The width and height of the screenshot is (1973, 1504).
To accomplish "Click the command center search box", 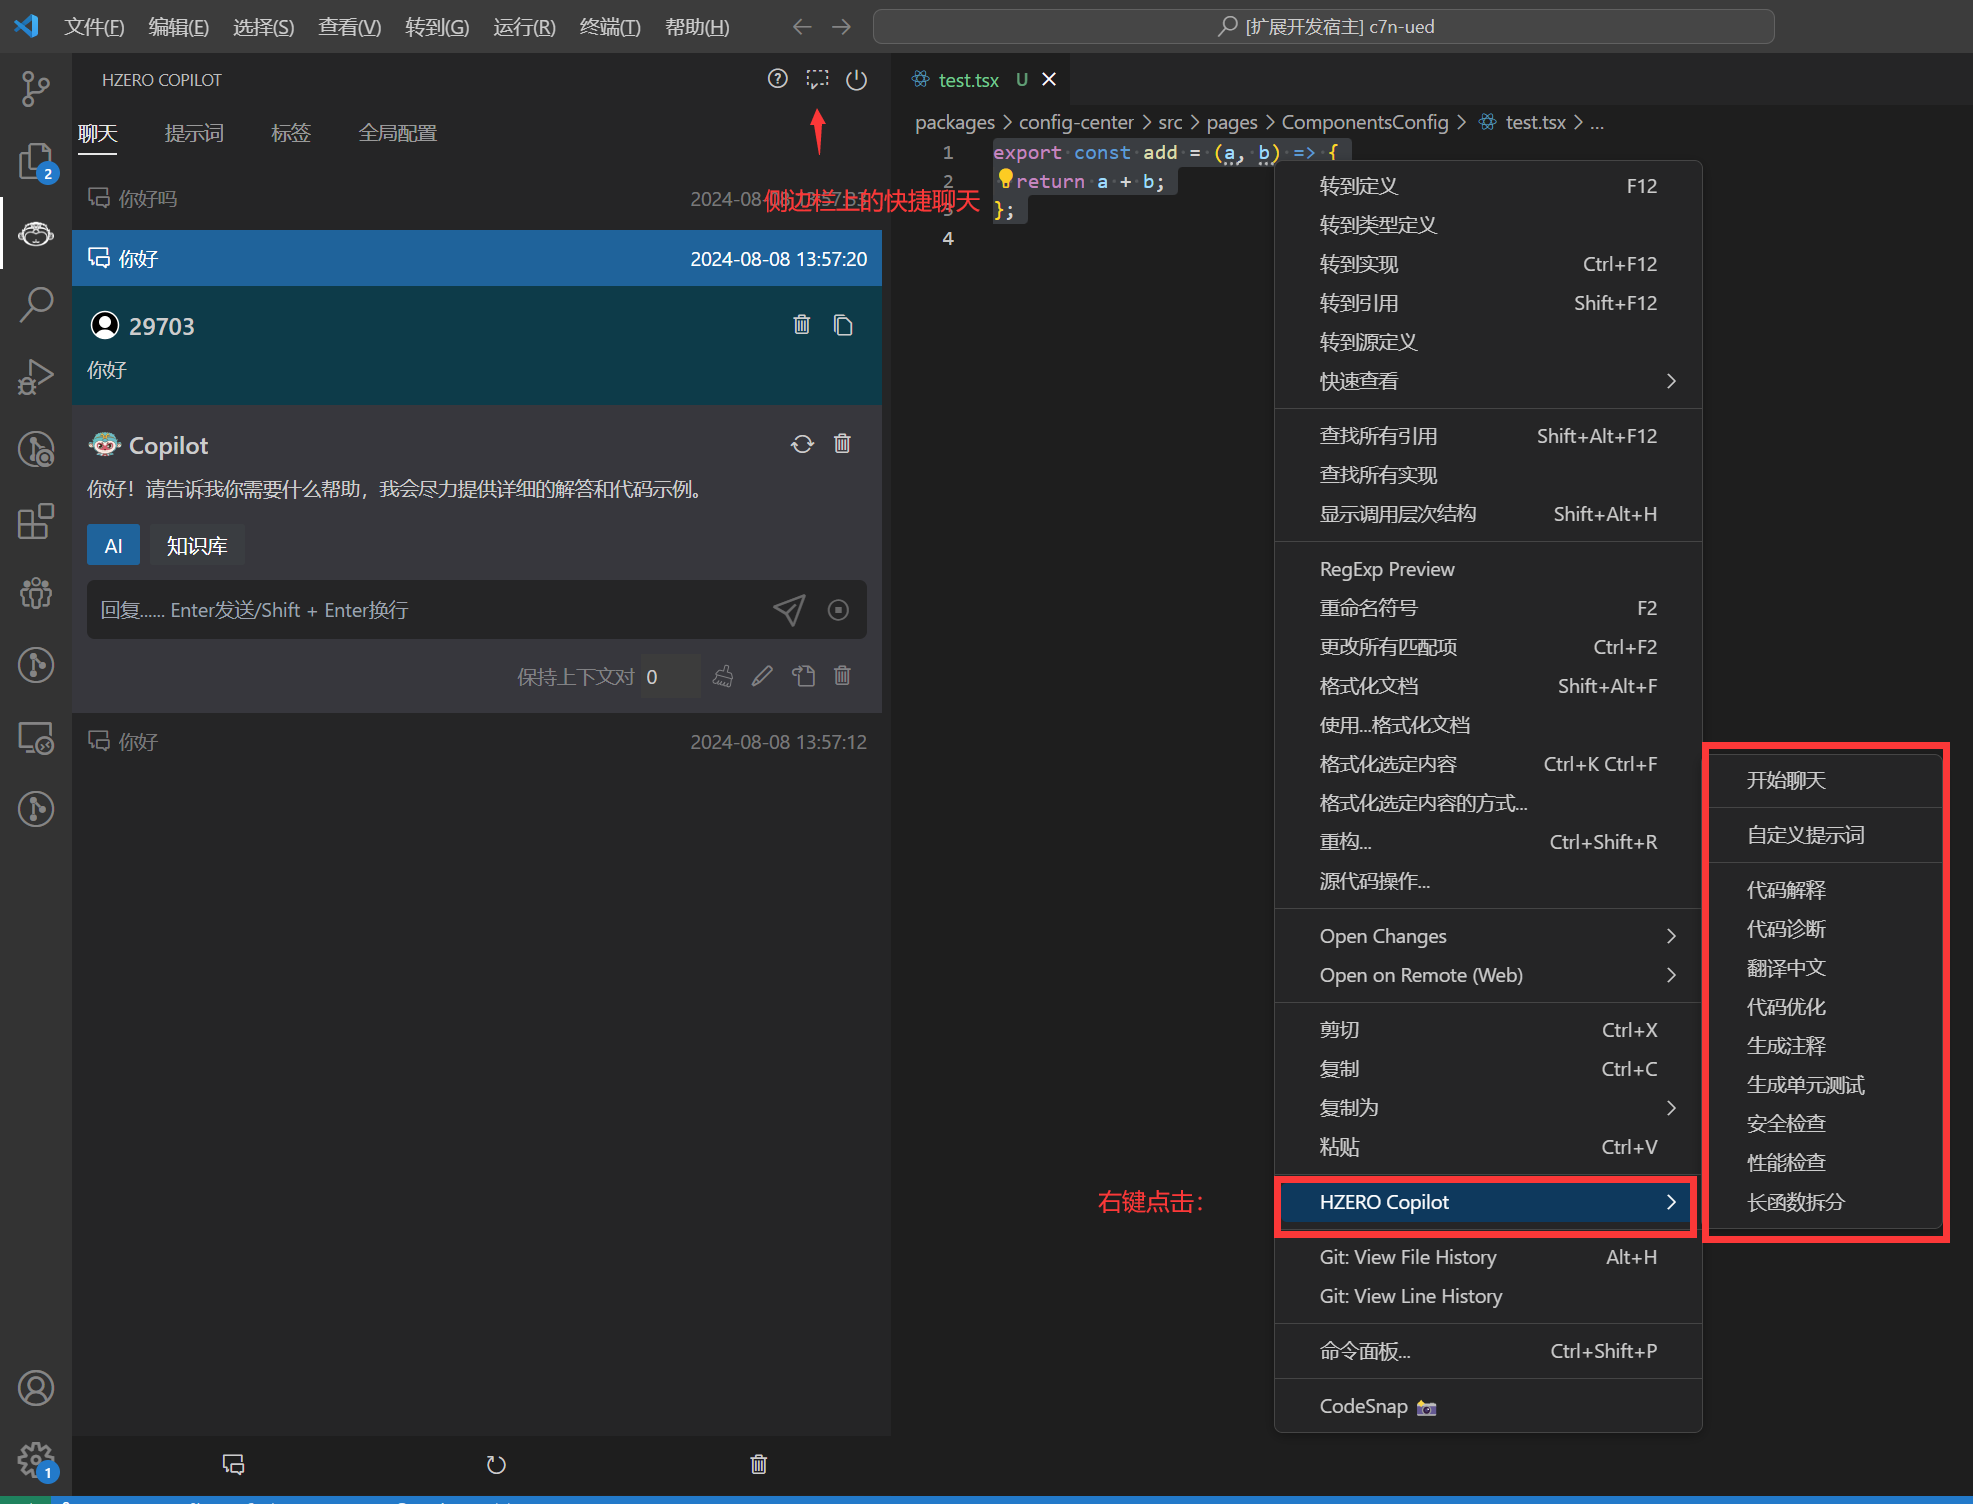I will click(x=1323, y=27).
